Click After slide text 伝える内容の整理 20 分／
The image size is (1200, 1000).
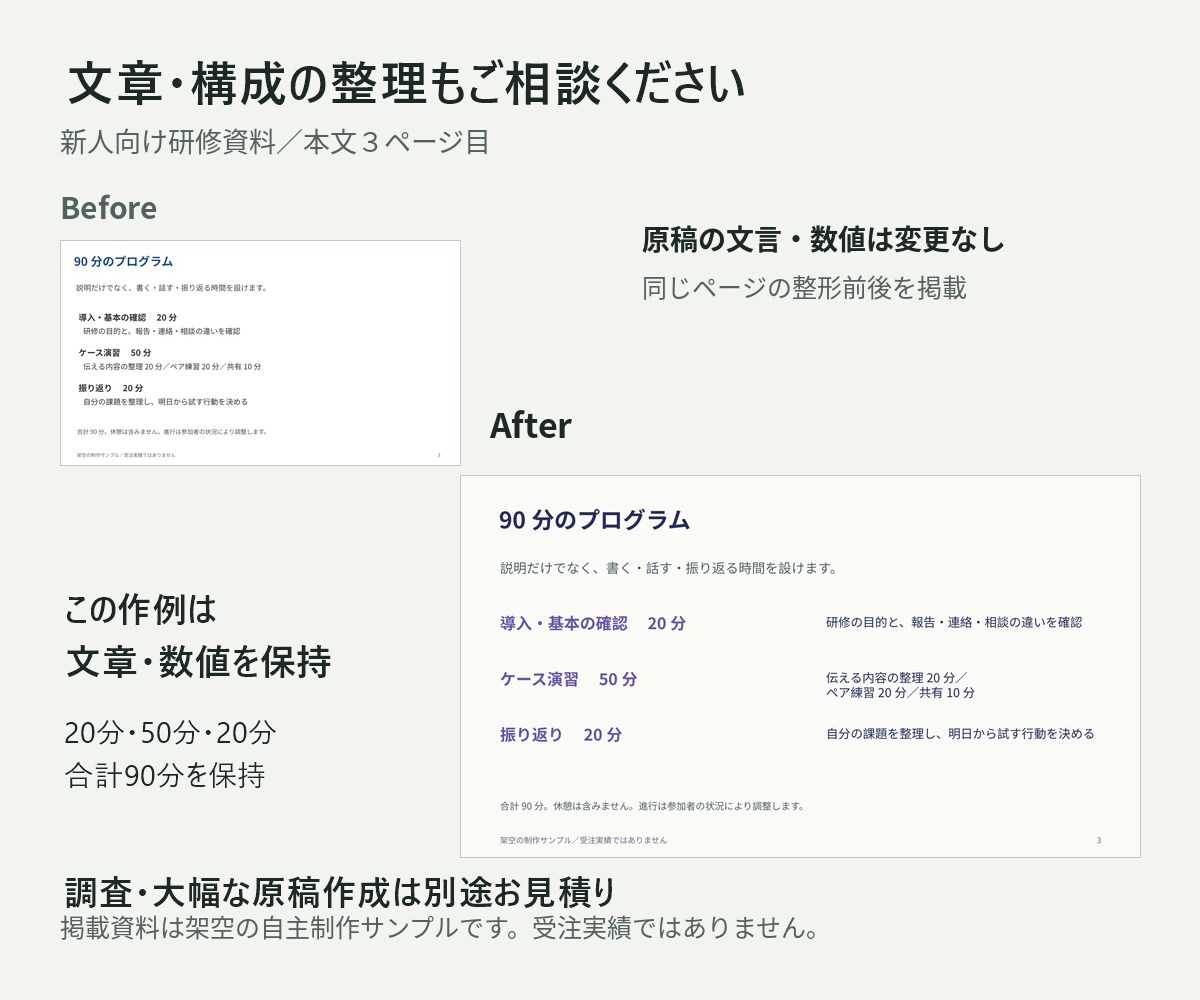pyautogui.click(x=896, y=677)
